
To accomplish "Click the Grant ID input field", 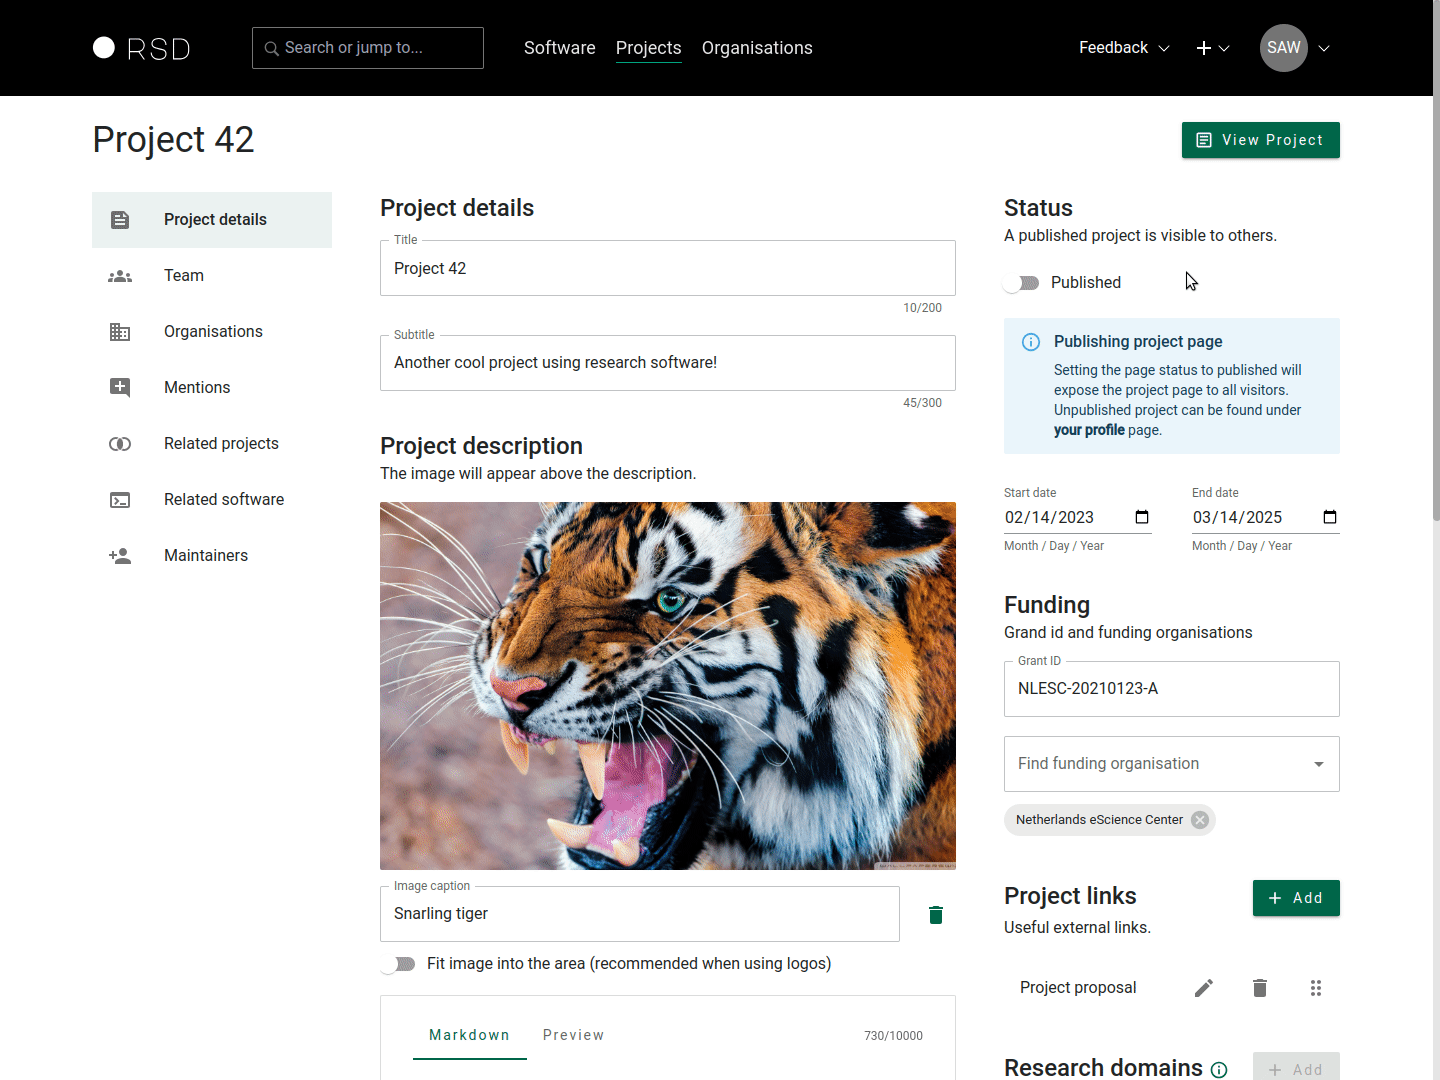I will 1171,689.
